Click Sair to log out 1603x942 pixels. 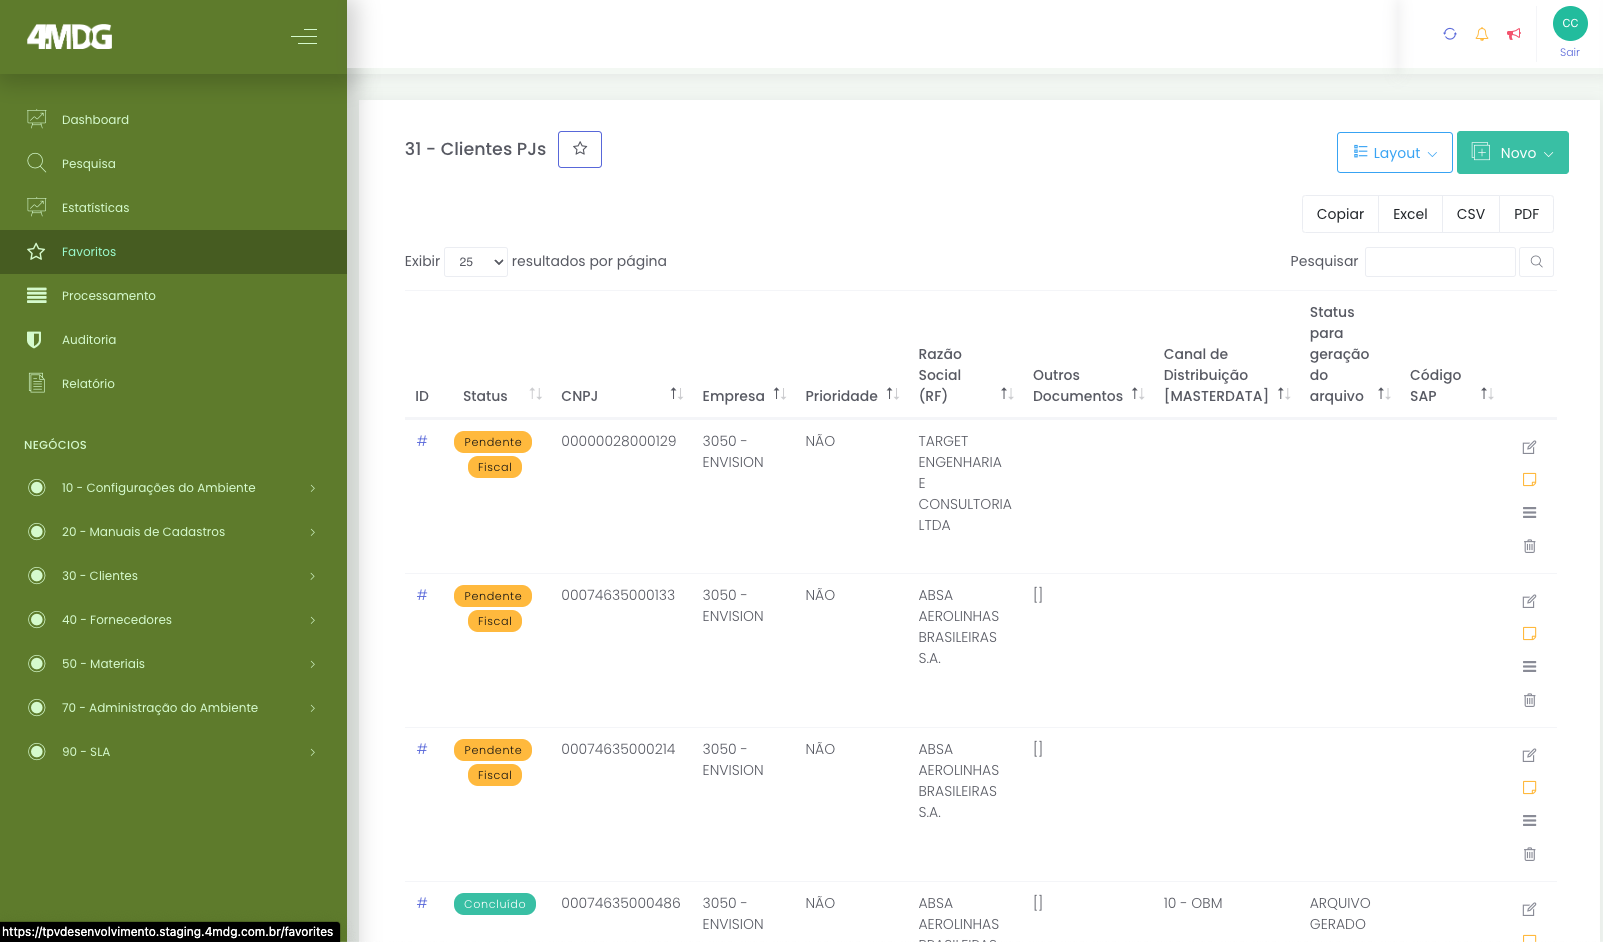[1569, 52]
